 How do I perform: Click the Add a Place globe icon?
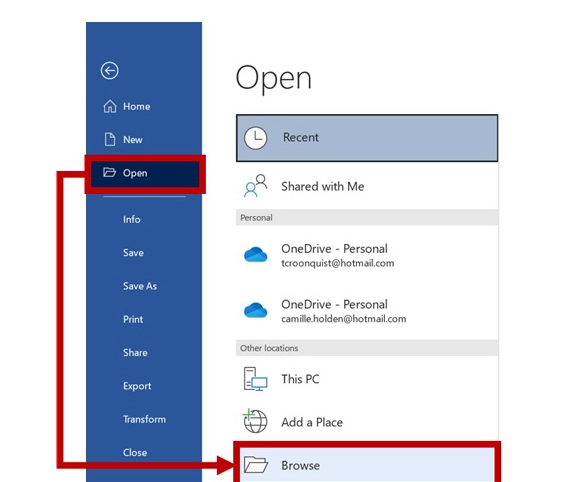(255, 421)
